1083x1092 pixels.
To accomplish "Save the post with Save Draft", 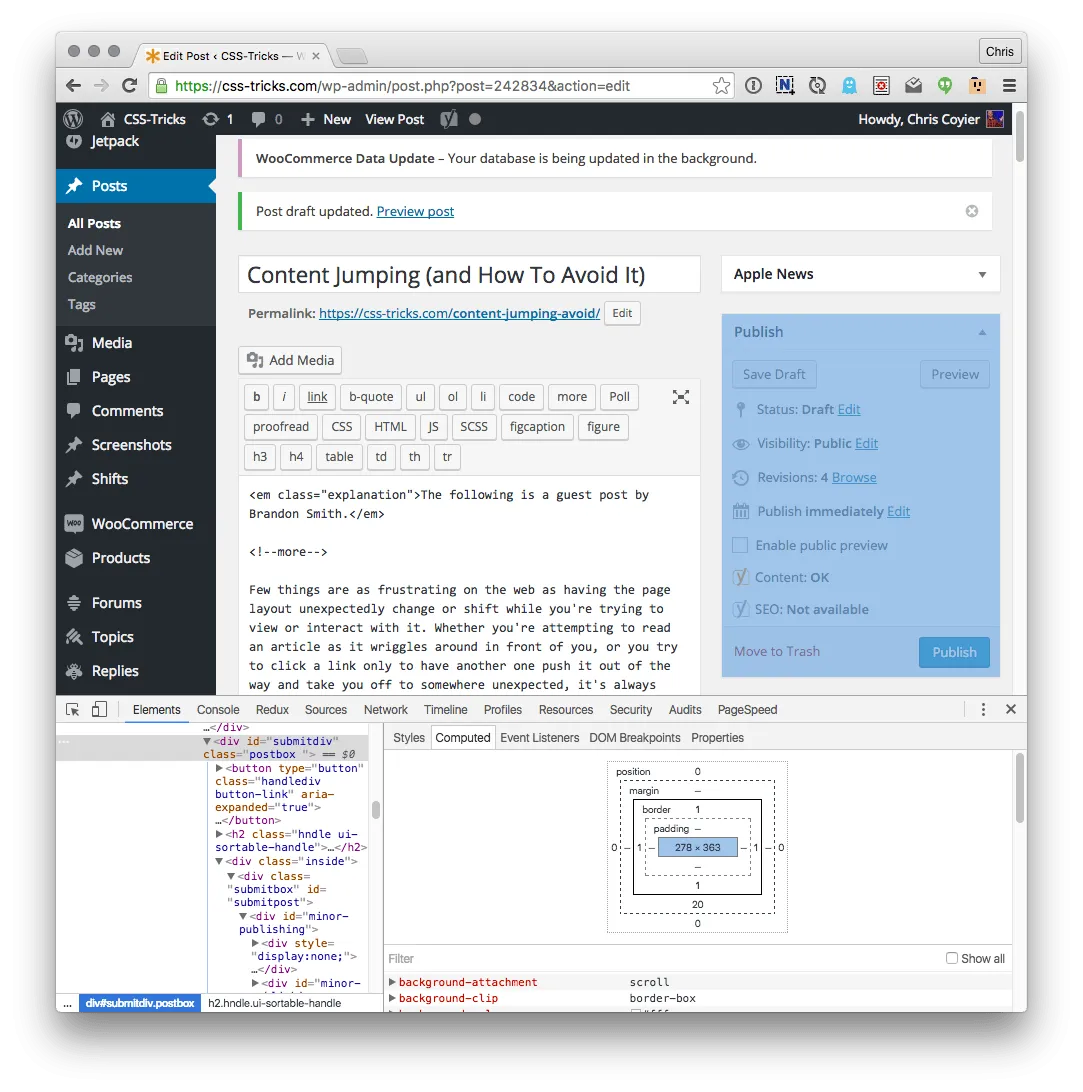I will [774, 375].
